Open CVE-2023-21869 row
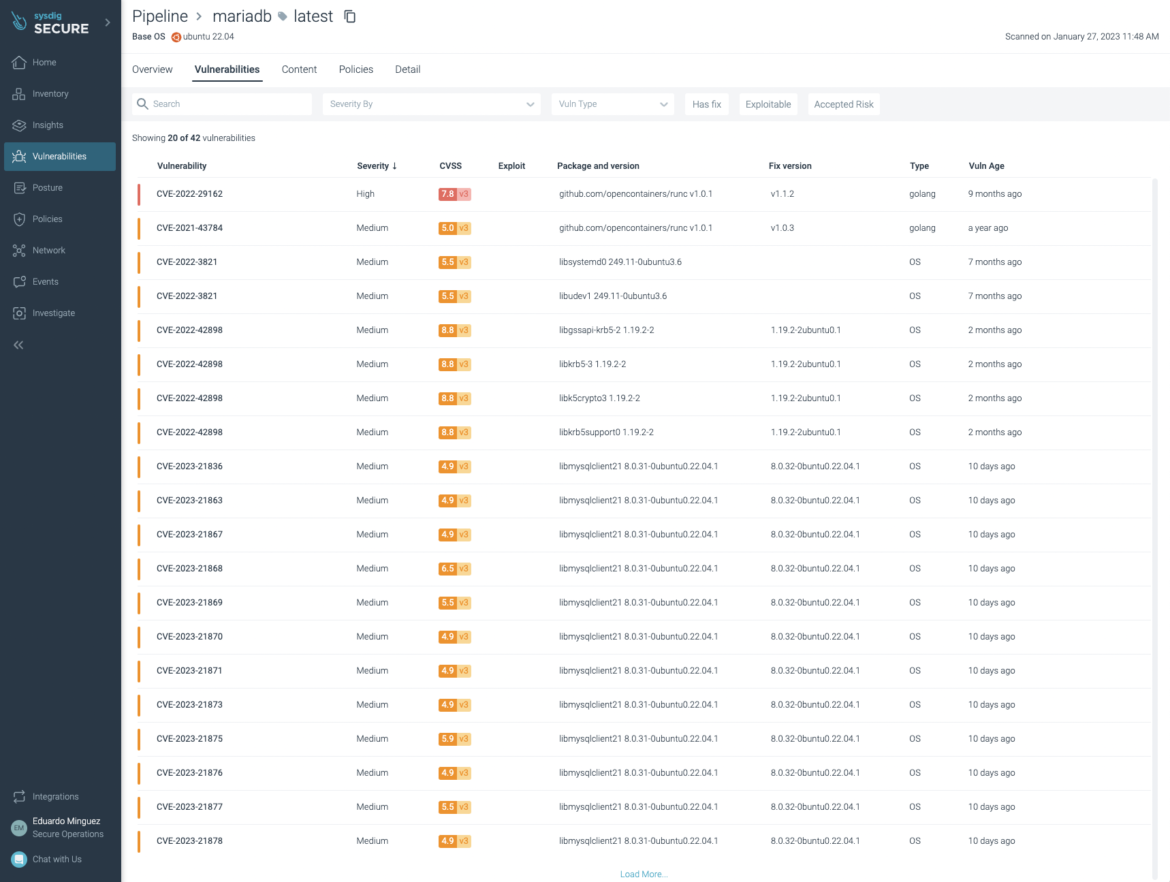Screen dimensions: 1170x882 pos(645,603)
